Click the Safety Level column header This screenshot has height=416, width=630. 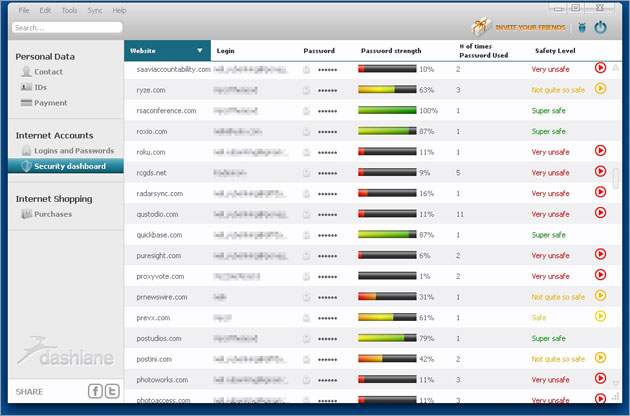tap(554, 50)
